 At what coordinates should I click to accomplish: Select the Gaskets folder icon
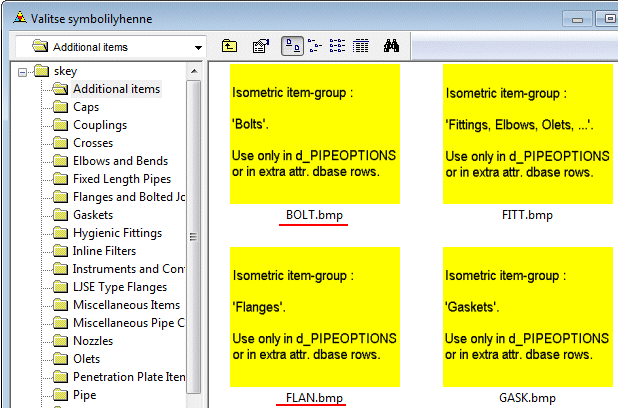click(60, 215)
